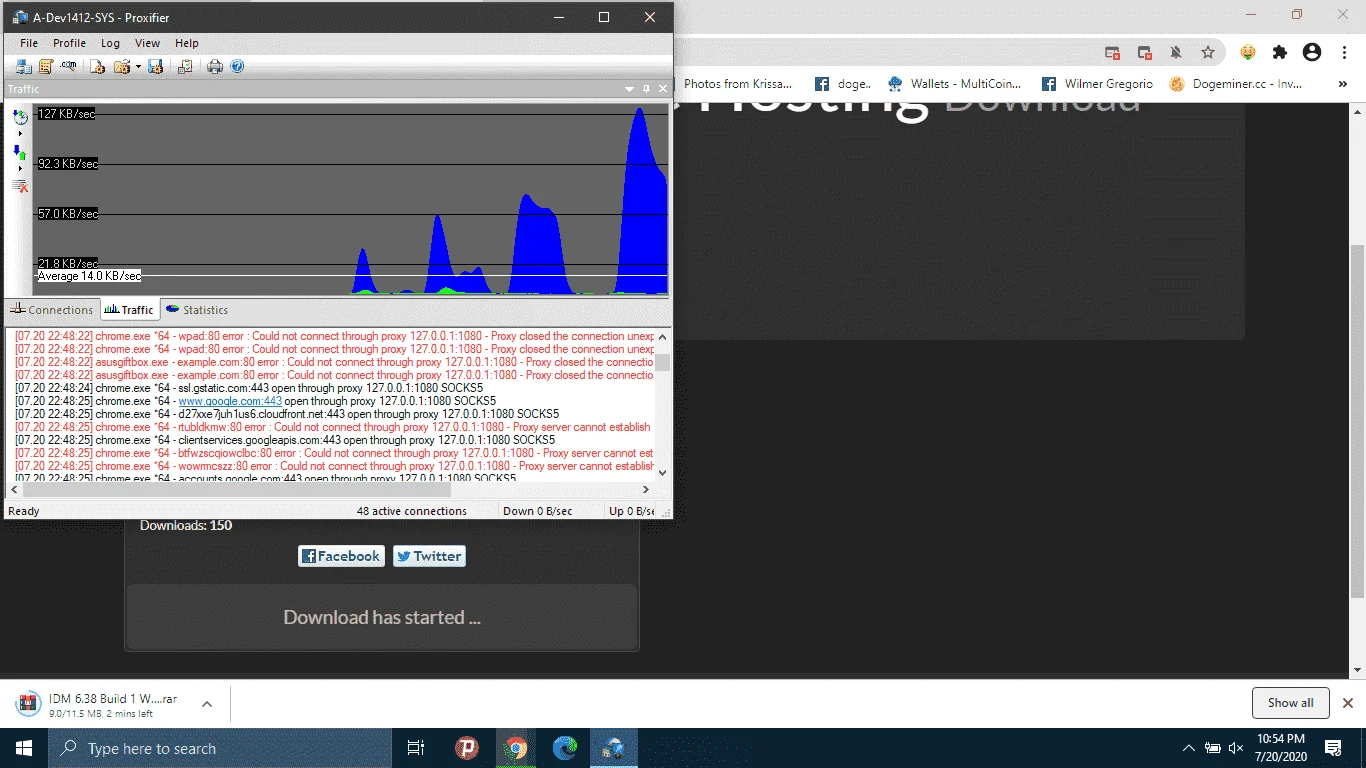
Task: Open Task View on taskbar
Action: (416, 748)
